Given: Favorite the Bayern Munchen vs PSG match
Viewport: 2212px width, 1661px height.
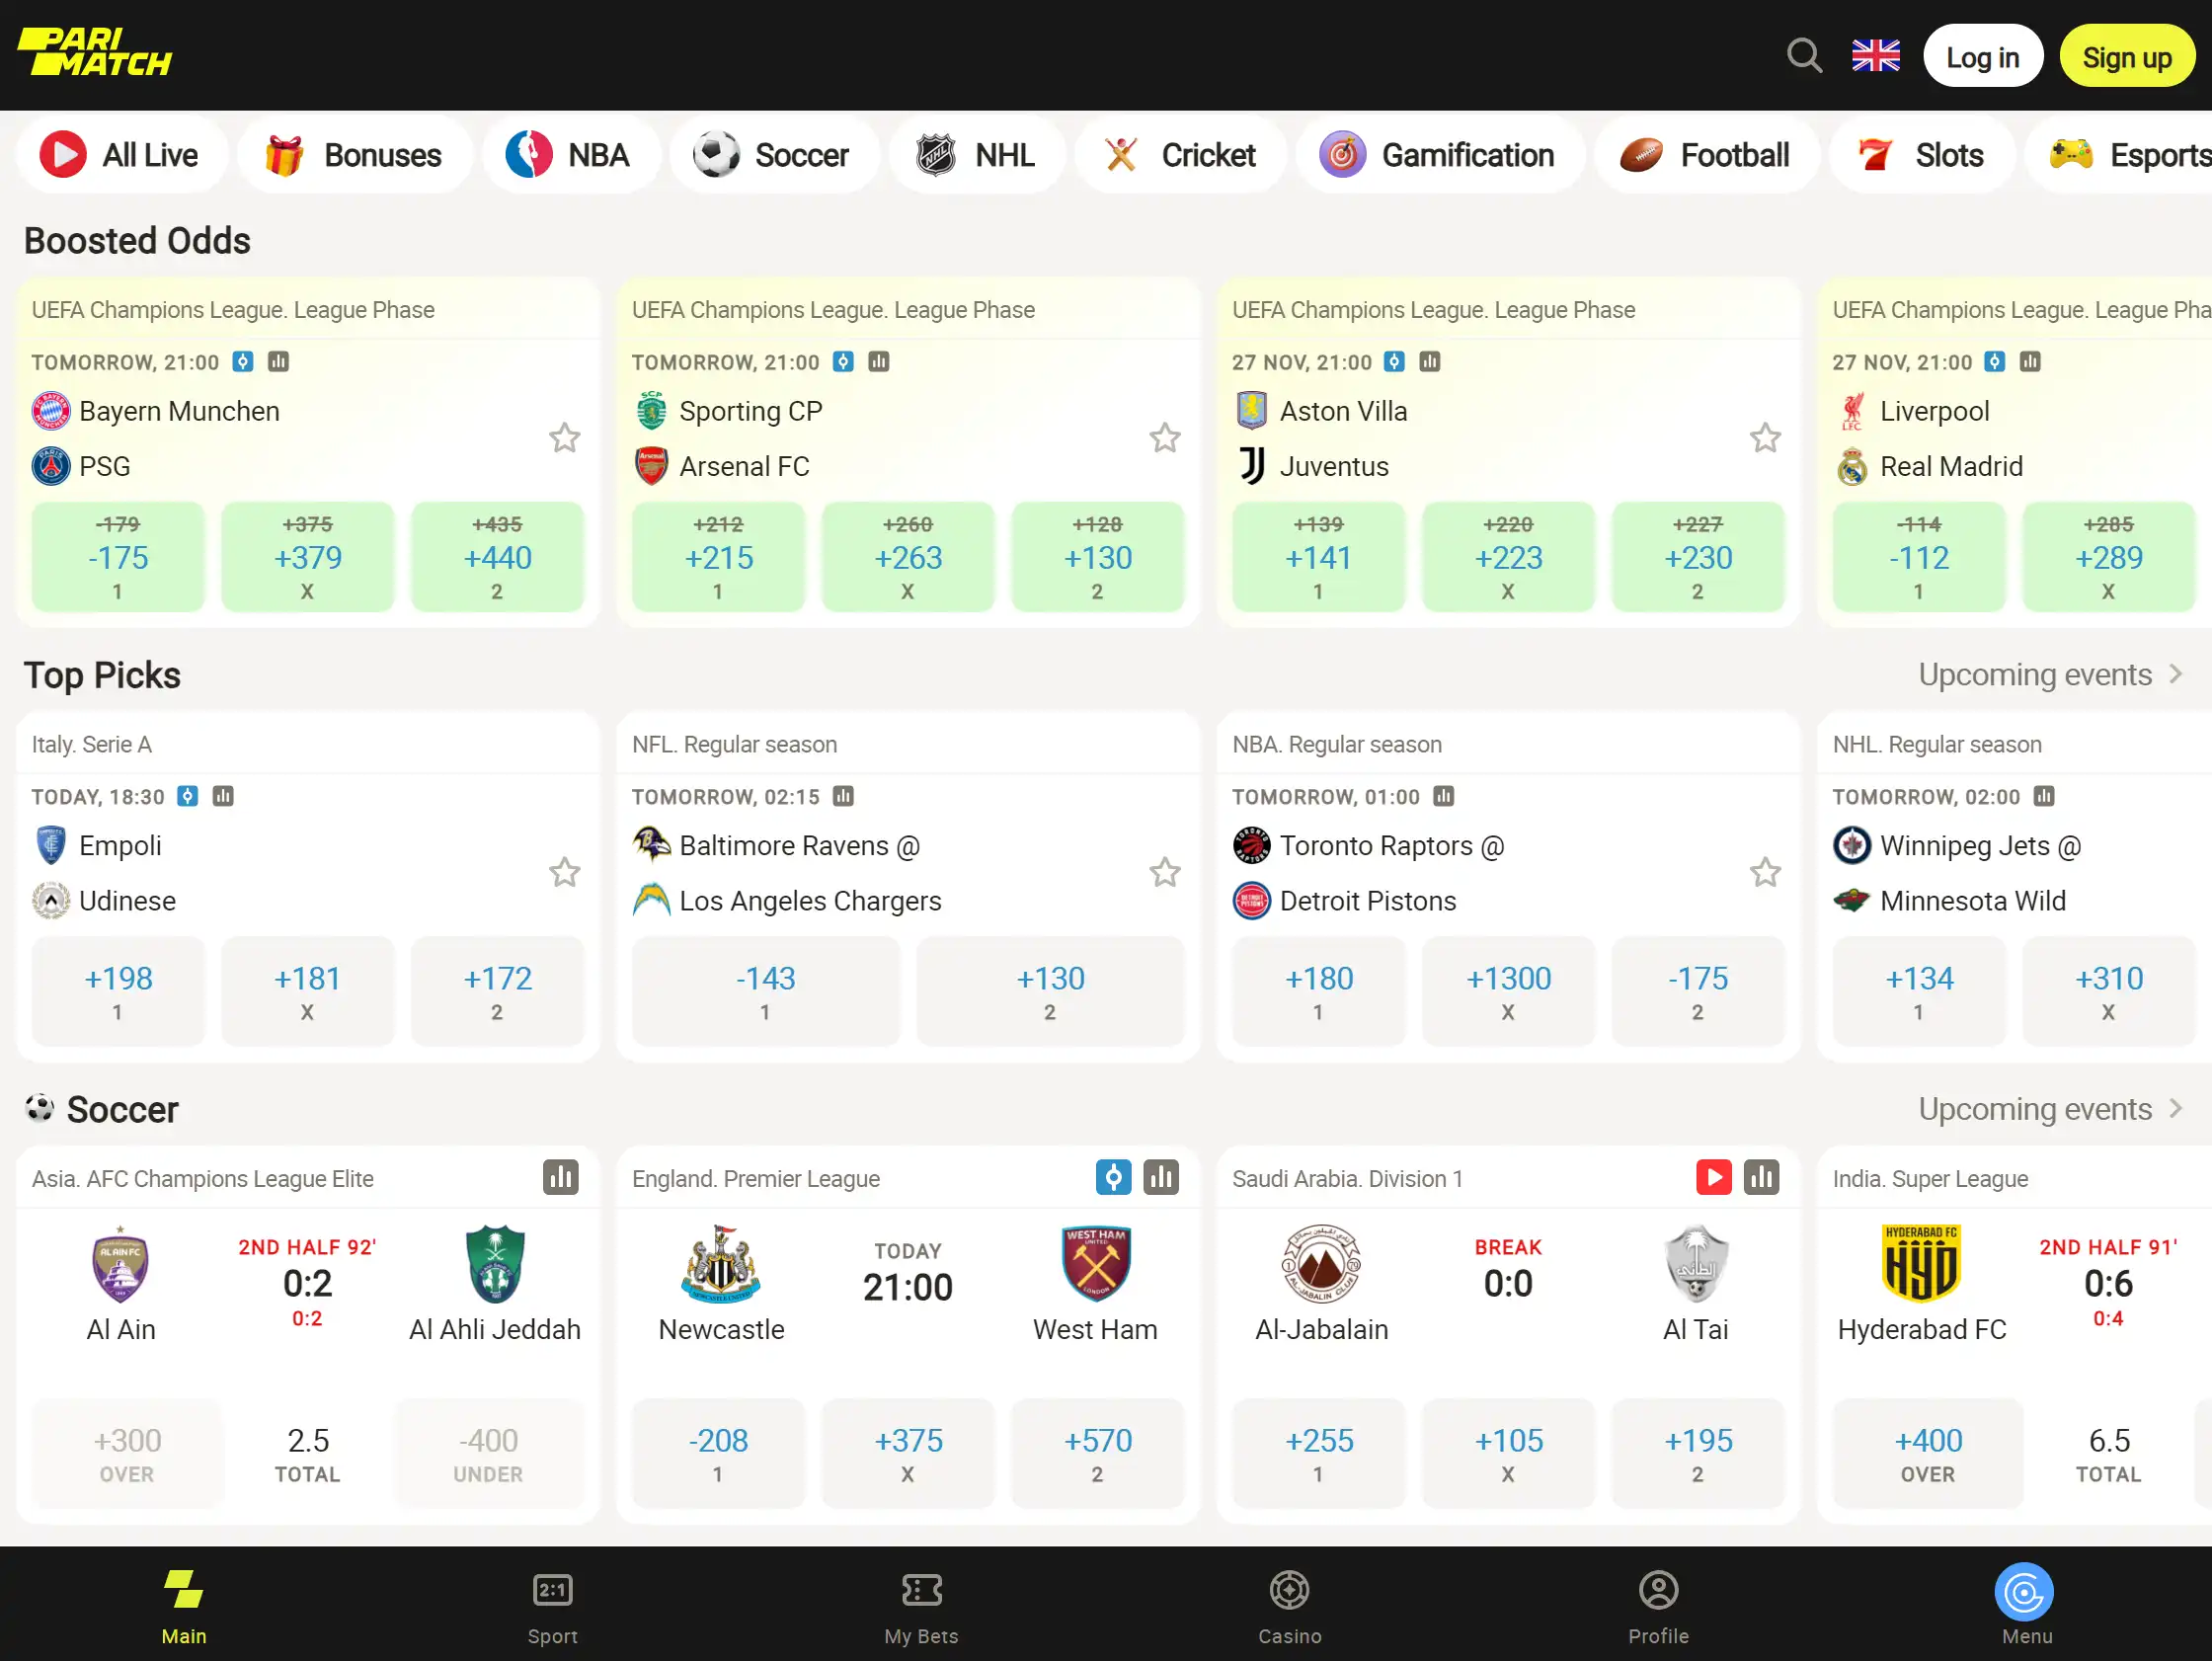Looking at the screenshot, I should coord(565,438).
